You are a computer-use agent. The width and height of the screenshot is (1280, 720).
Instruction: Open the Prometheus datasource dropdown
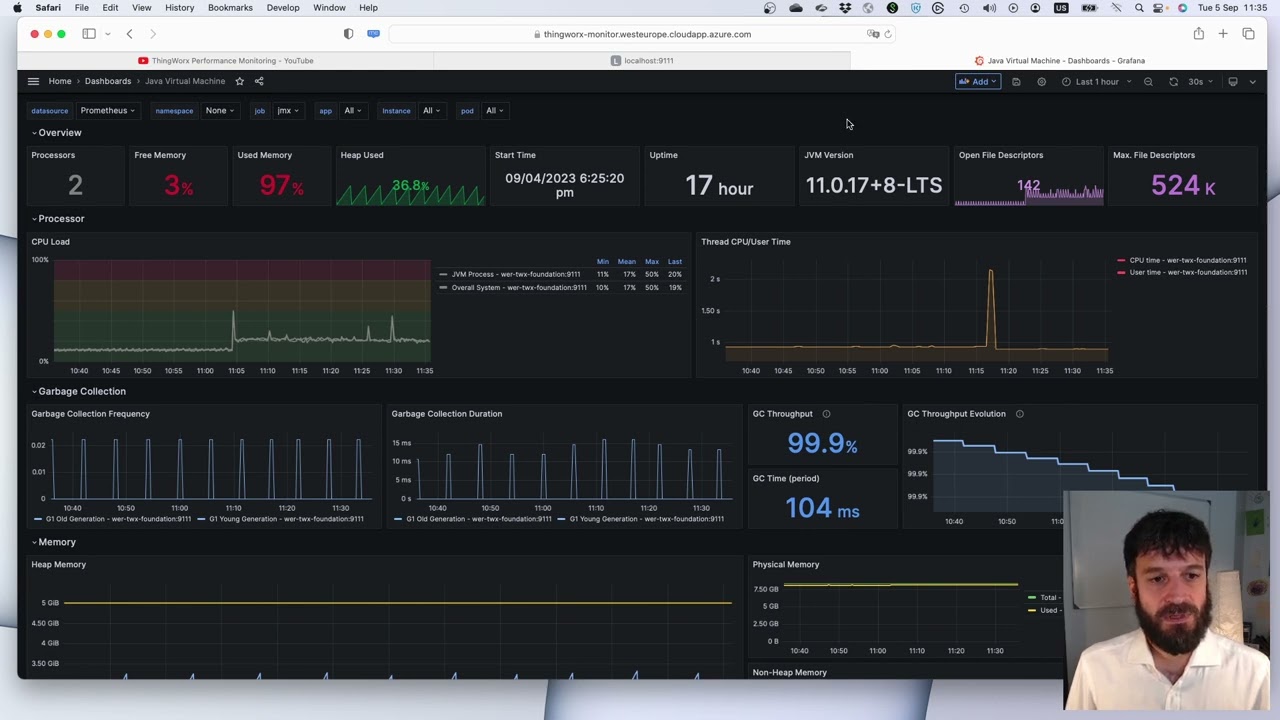[x=107, y=111]
